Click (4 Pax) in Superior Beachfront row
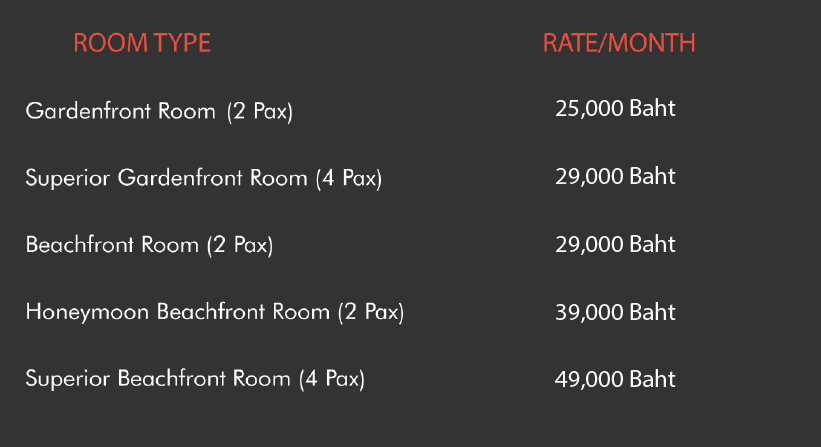The width and height of the screenshot is (821, 447). [331, 379]
